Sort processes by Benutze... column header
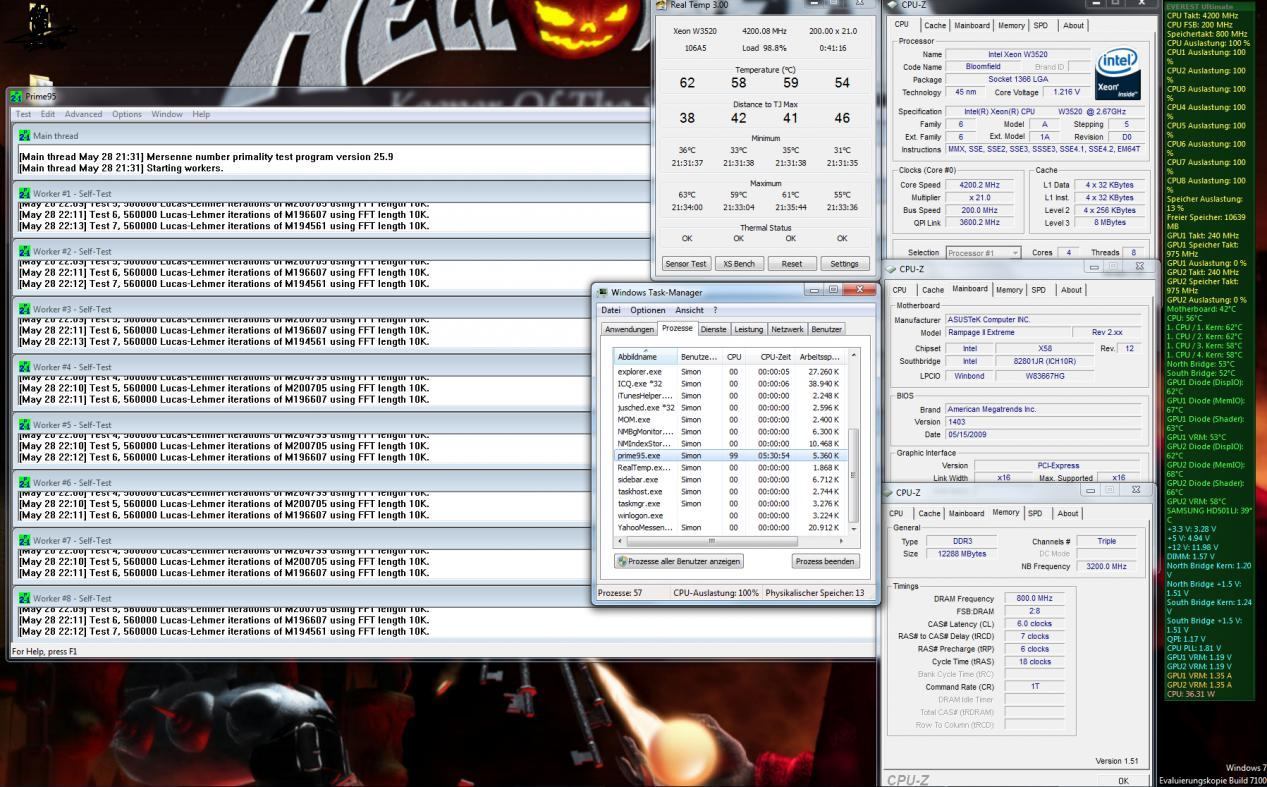 point(699,357)
